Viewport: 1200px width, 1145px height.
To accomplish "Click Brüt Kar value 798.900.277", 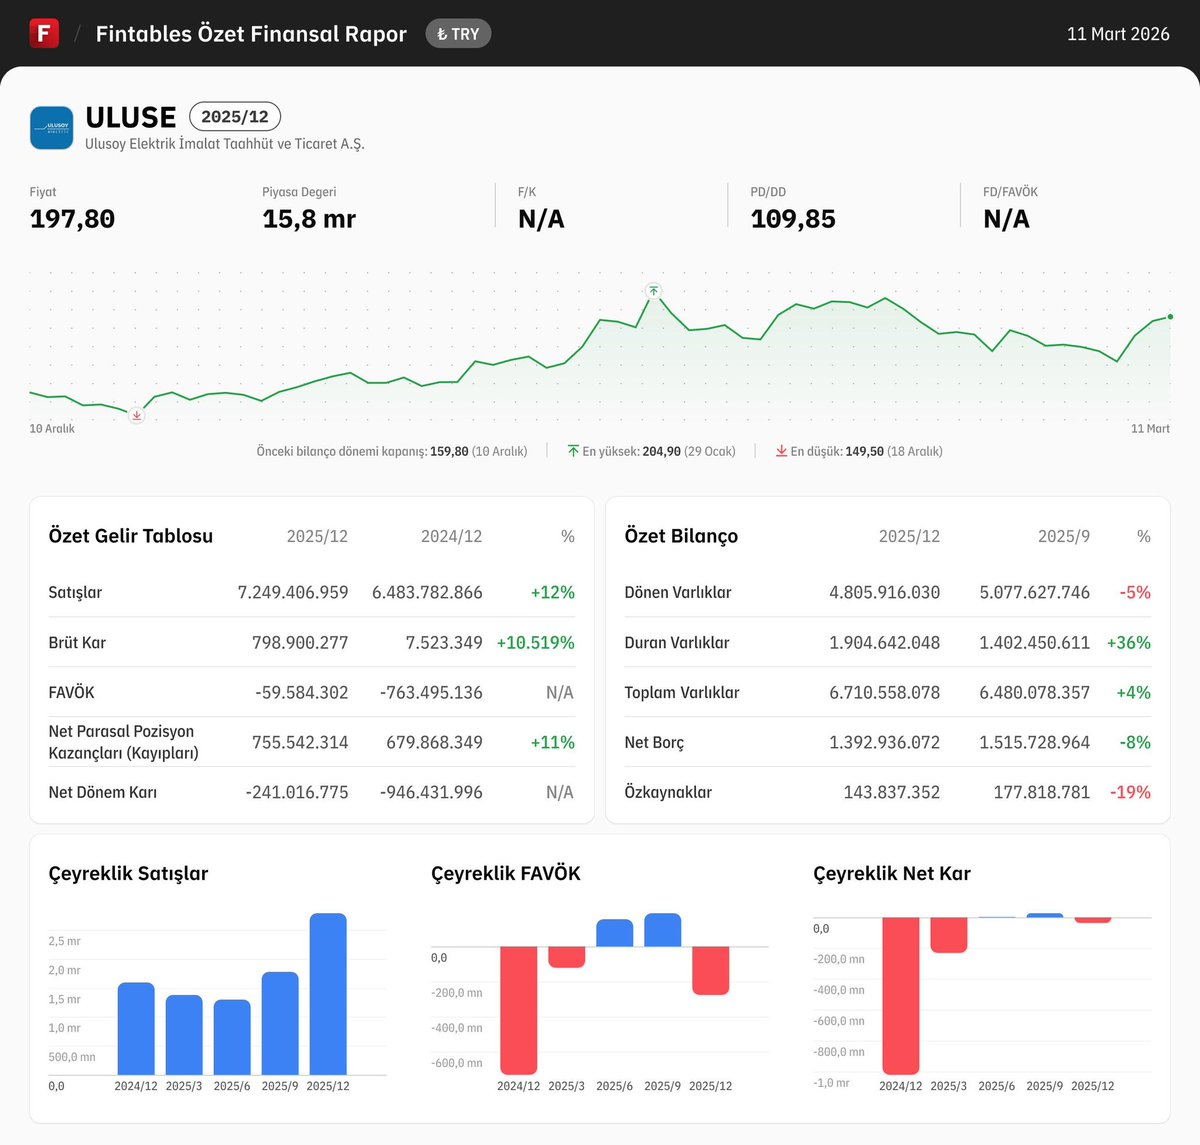I will pos(300,642).
